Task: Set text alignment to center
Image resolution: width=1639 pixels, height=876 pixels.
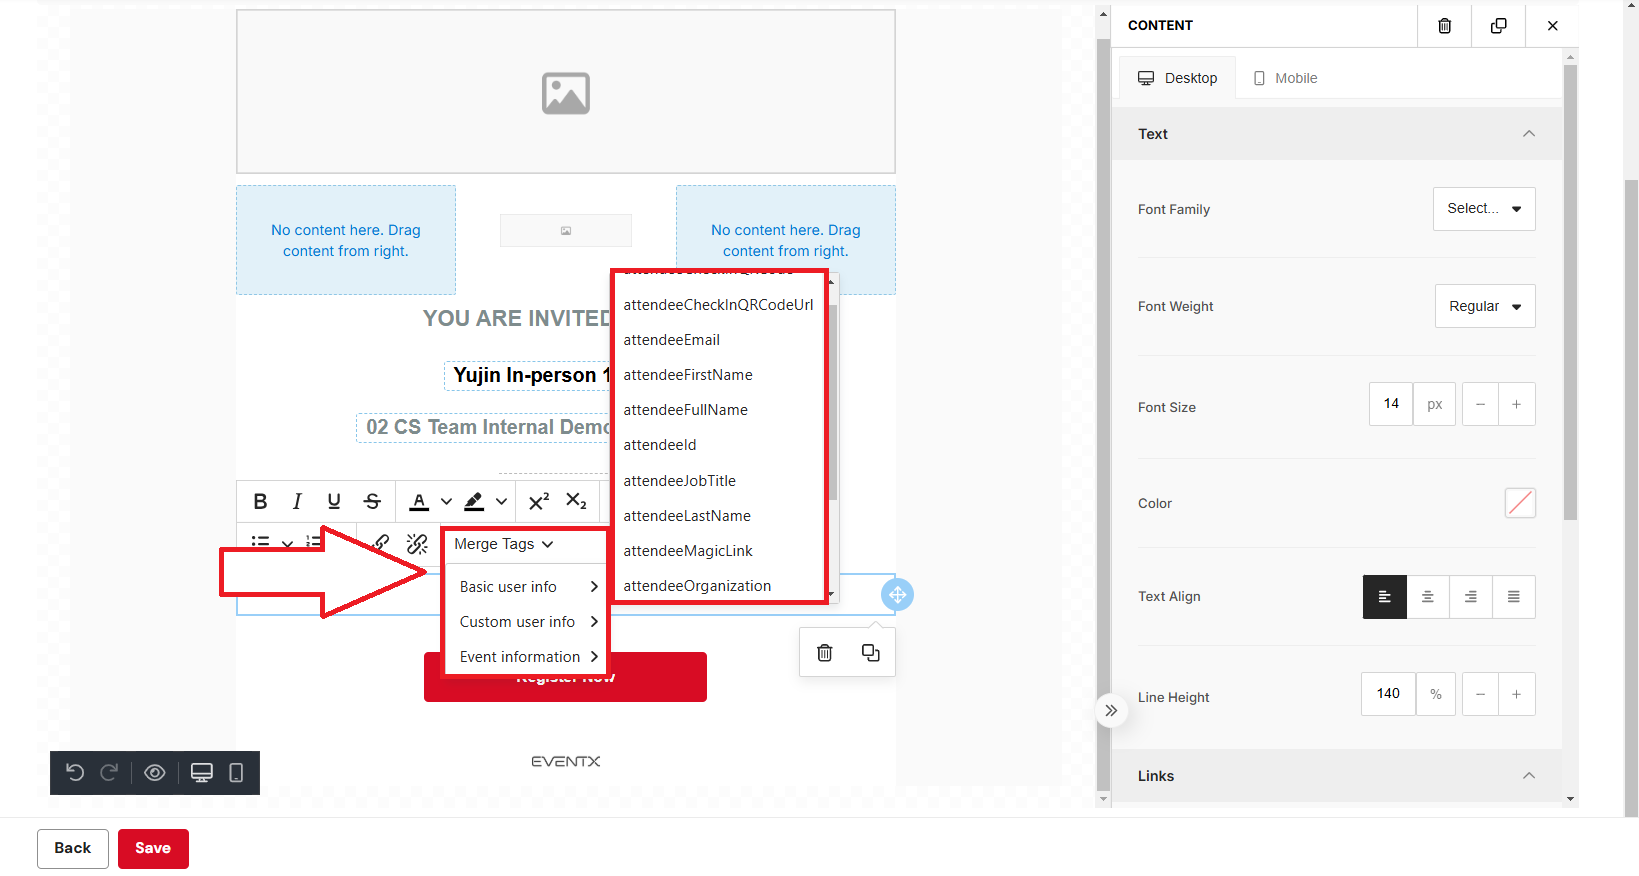Action: pyautogui.click(x=1427, y=597)
